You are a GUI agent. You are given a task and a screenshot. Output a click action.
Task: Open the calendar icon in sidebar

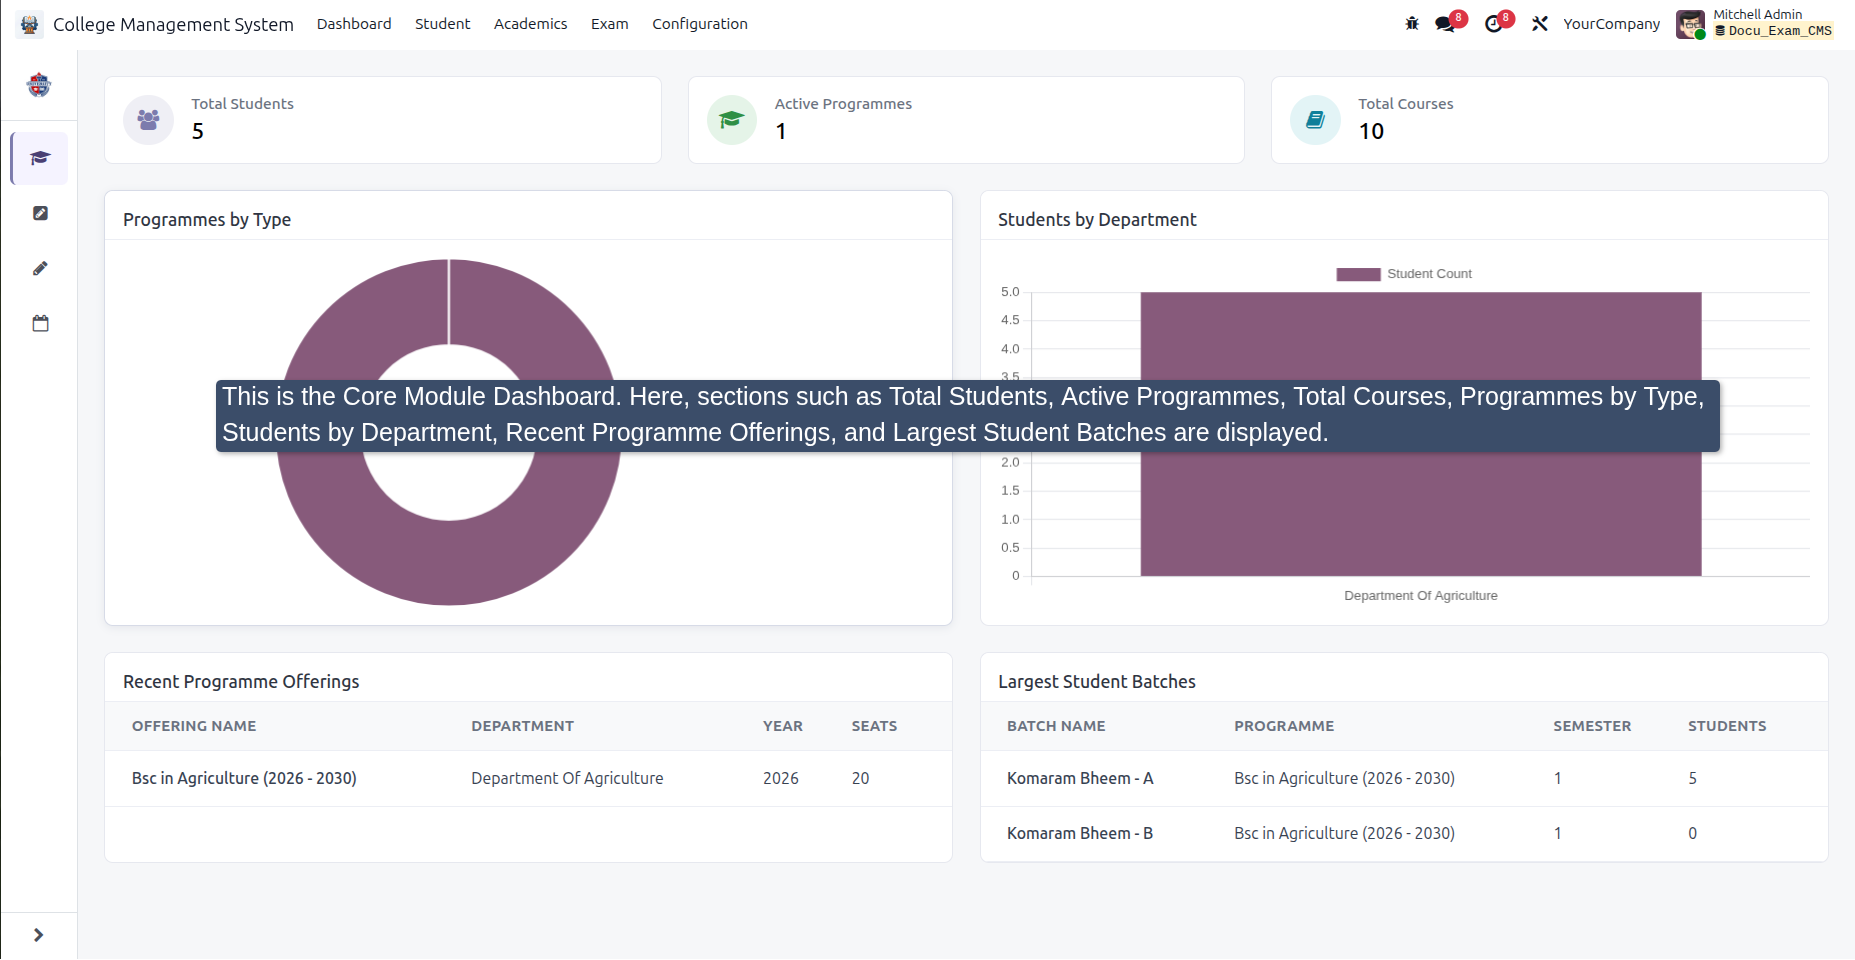pyautogui.click(x=40, y=323)
